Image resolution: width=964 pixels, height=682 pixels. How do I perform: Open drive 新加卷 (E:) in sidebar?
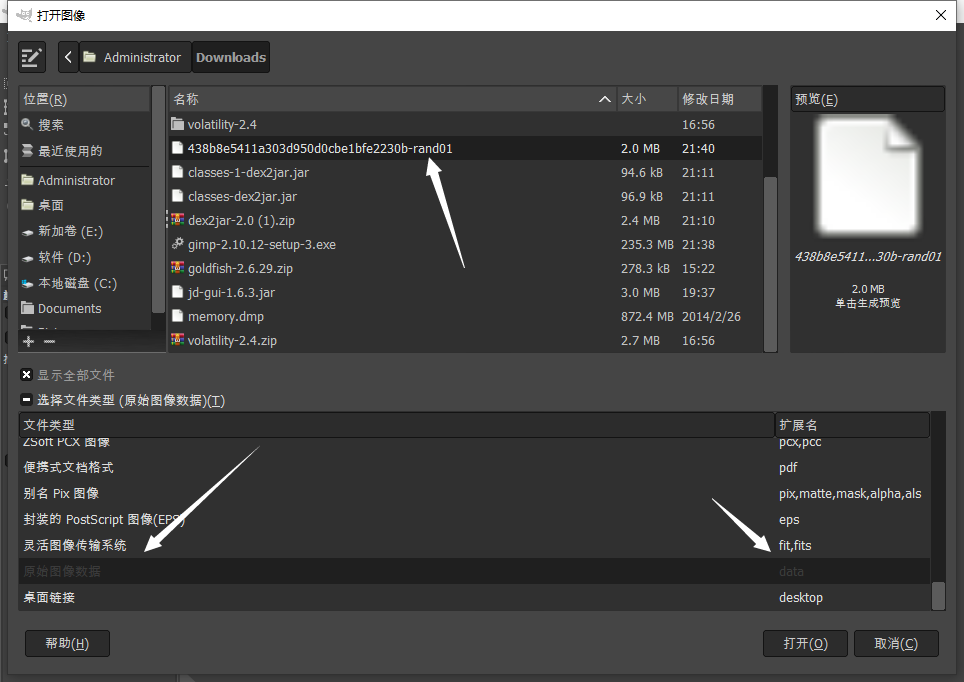pos(84,231)
